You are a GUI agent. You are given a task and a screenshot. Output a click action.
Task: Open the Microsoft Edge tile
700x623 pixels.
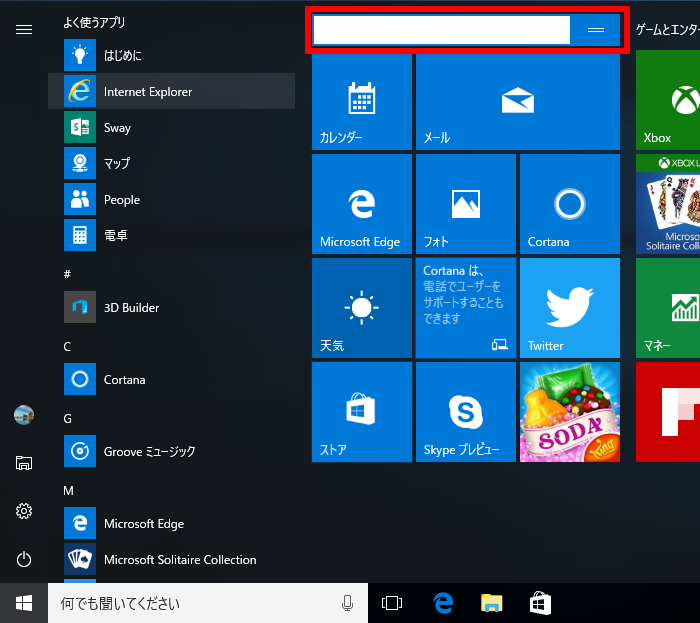(362, 204)
